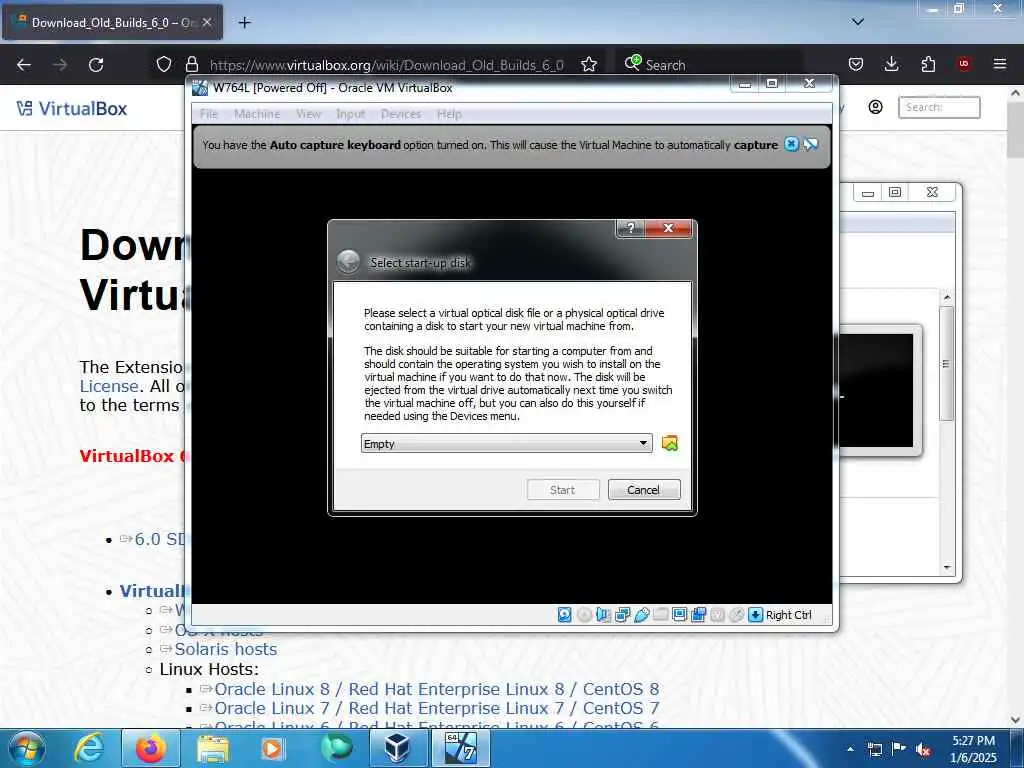Click the audio status bar icon
Viewport: 1024px width, 768px height.
tap(603, 615)
